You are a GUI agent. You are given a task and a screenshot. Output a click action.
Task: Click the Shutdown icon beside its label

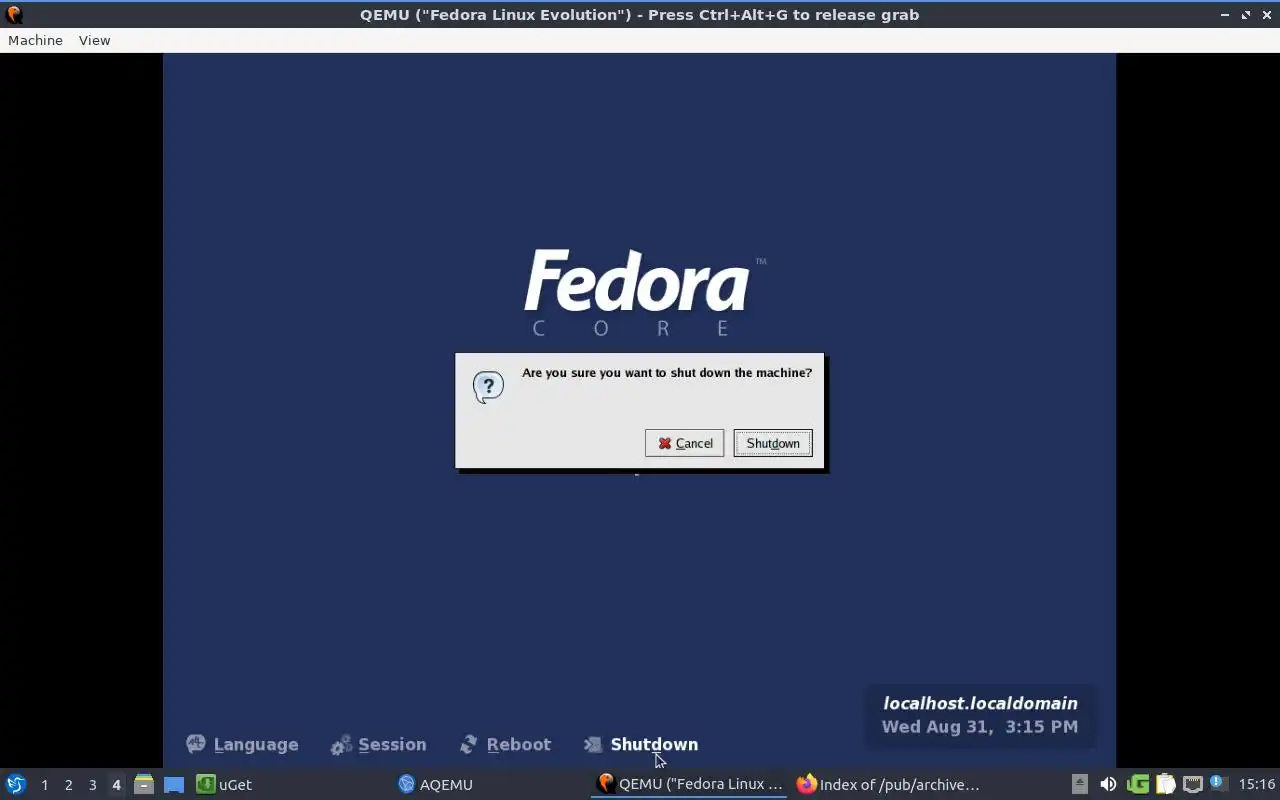593,744
